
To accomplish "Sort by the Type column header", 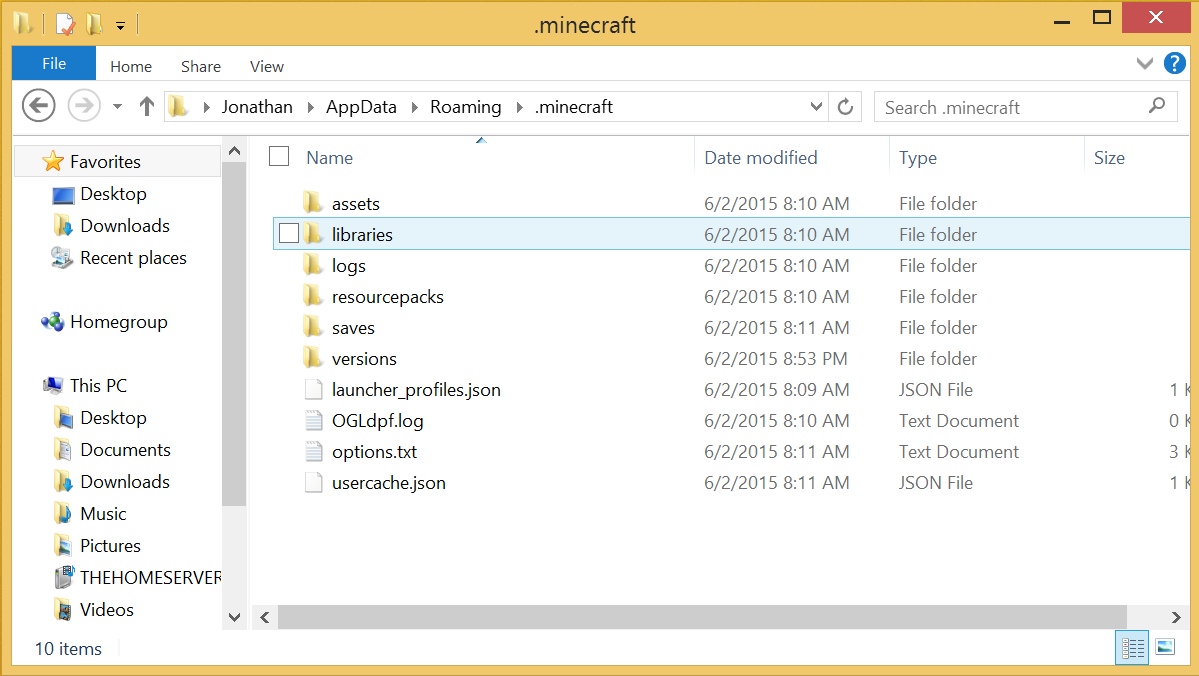I will 918,158.
